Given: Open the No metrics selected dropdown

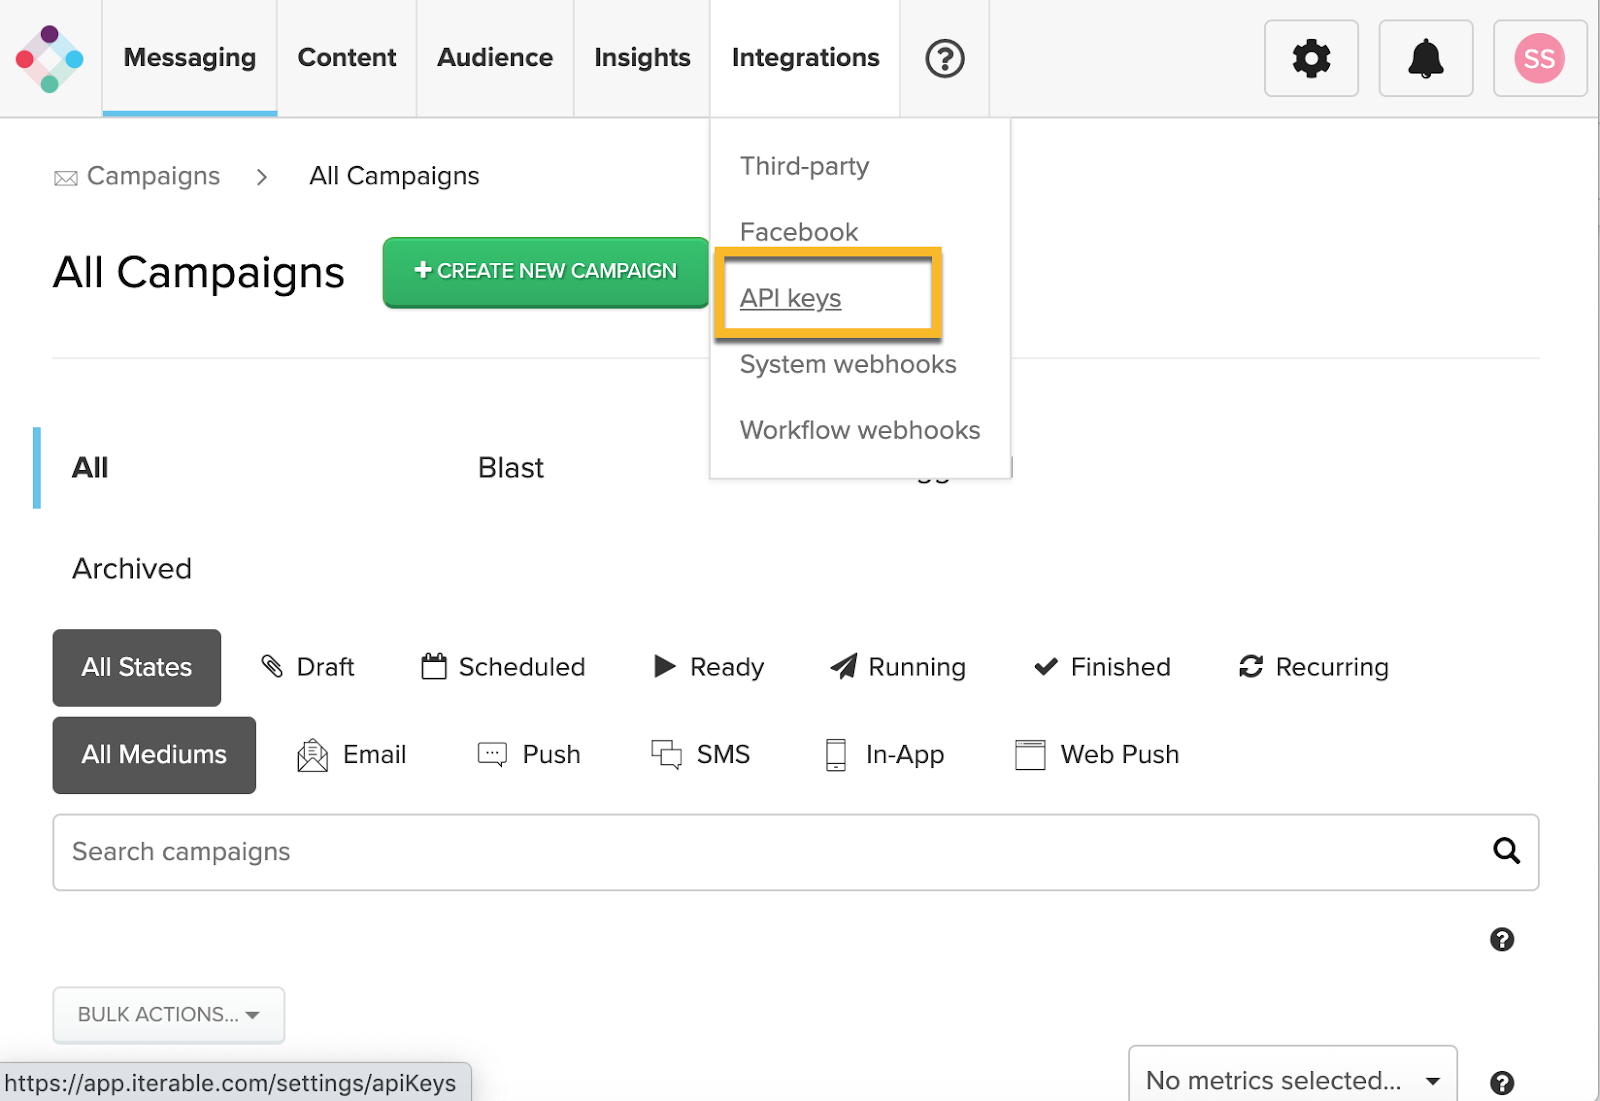Looking at the screenshot, I should click(x=1292, y=1080).
